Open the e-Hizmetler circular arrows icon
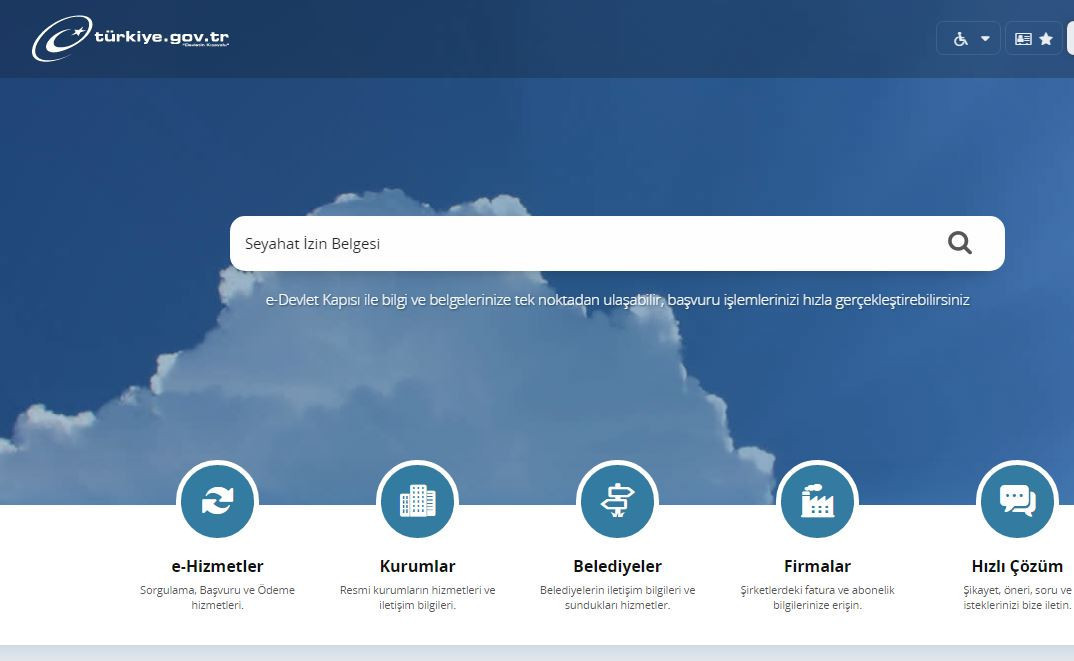This screenshot has width=1074, height=661. [217, 500]
